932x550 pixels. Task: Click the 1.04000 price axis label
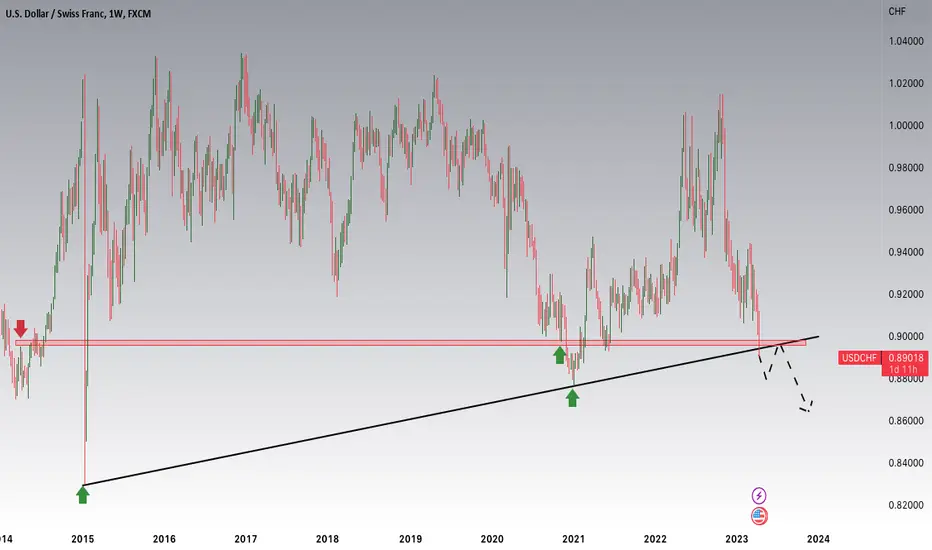(x=906, y=42)
